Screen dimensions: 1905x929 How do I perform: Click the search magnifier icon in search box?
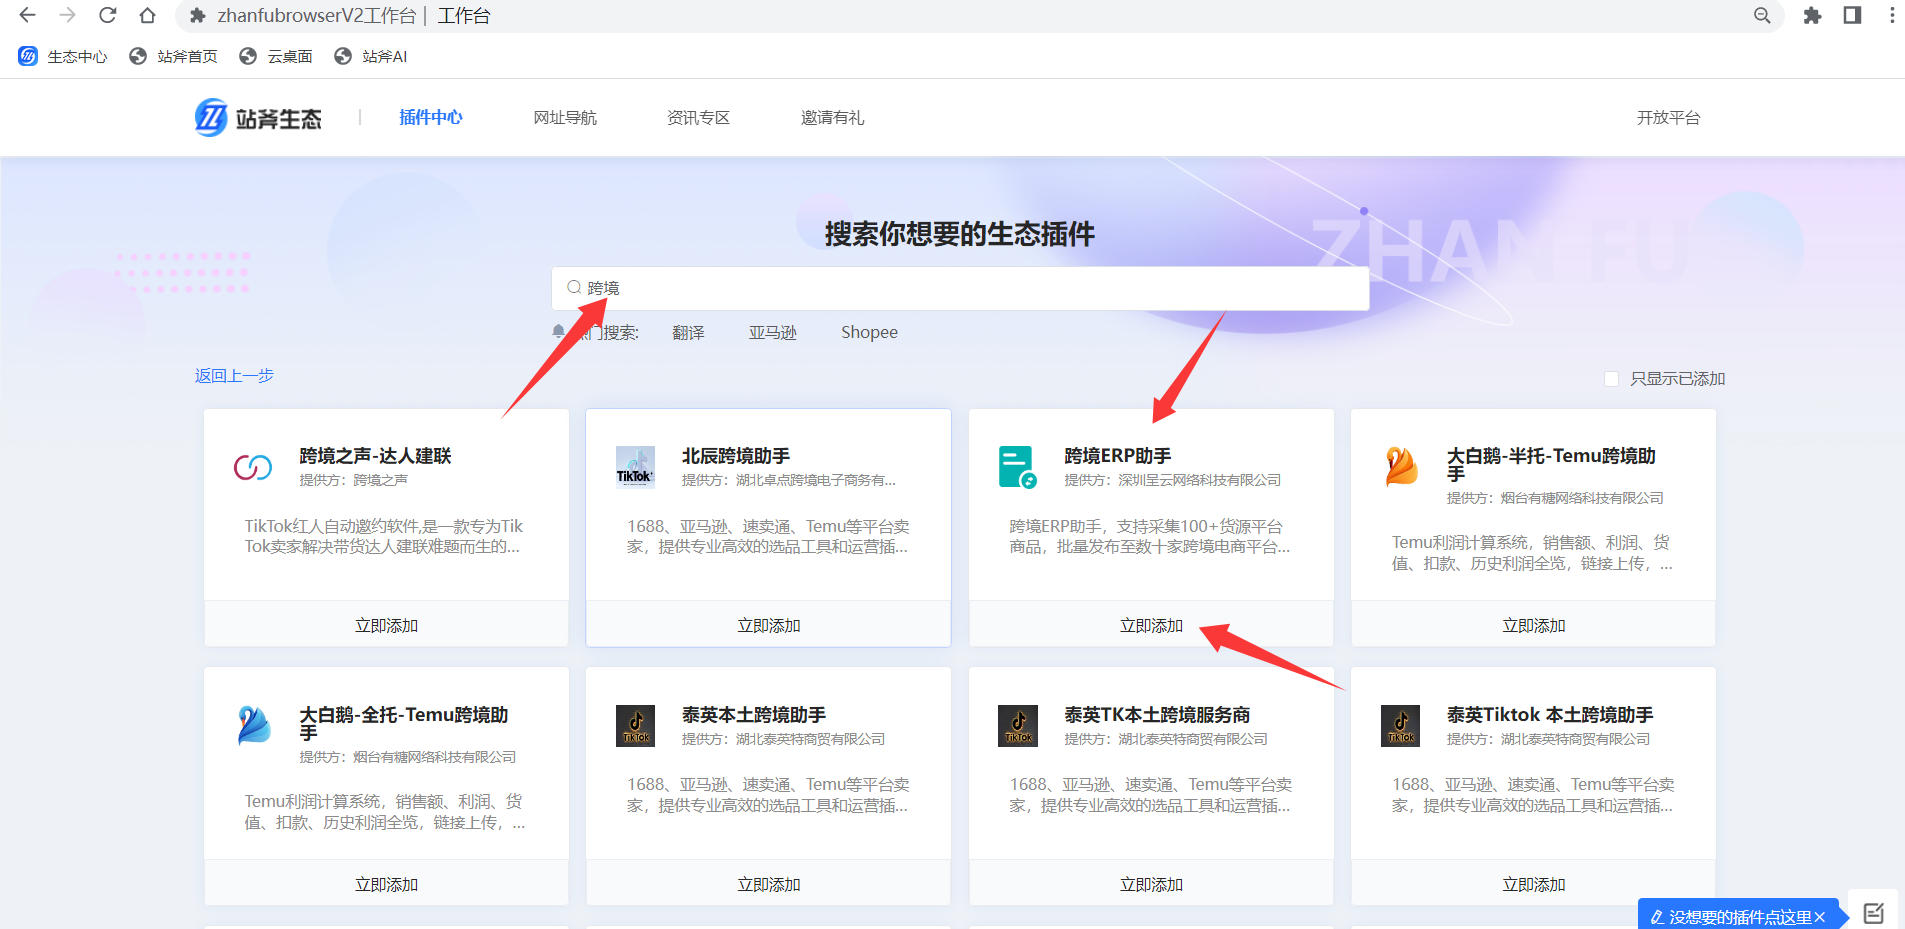(574, 287)
